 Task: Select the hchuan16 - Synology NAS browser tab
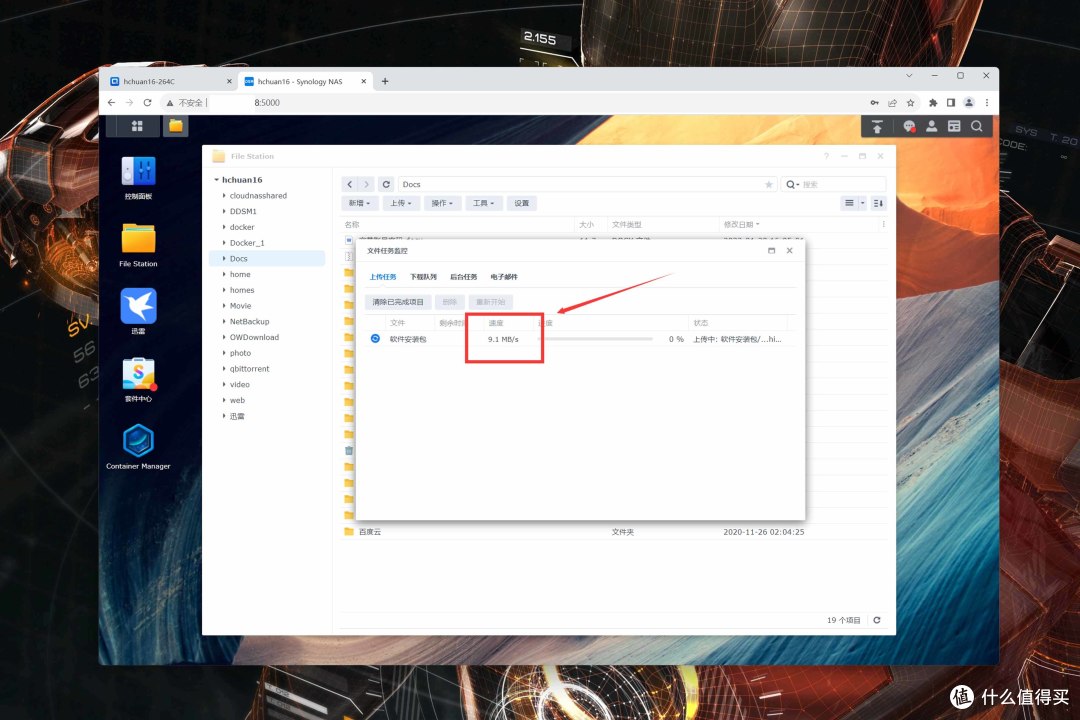click(305, 81)
